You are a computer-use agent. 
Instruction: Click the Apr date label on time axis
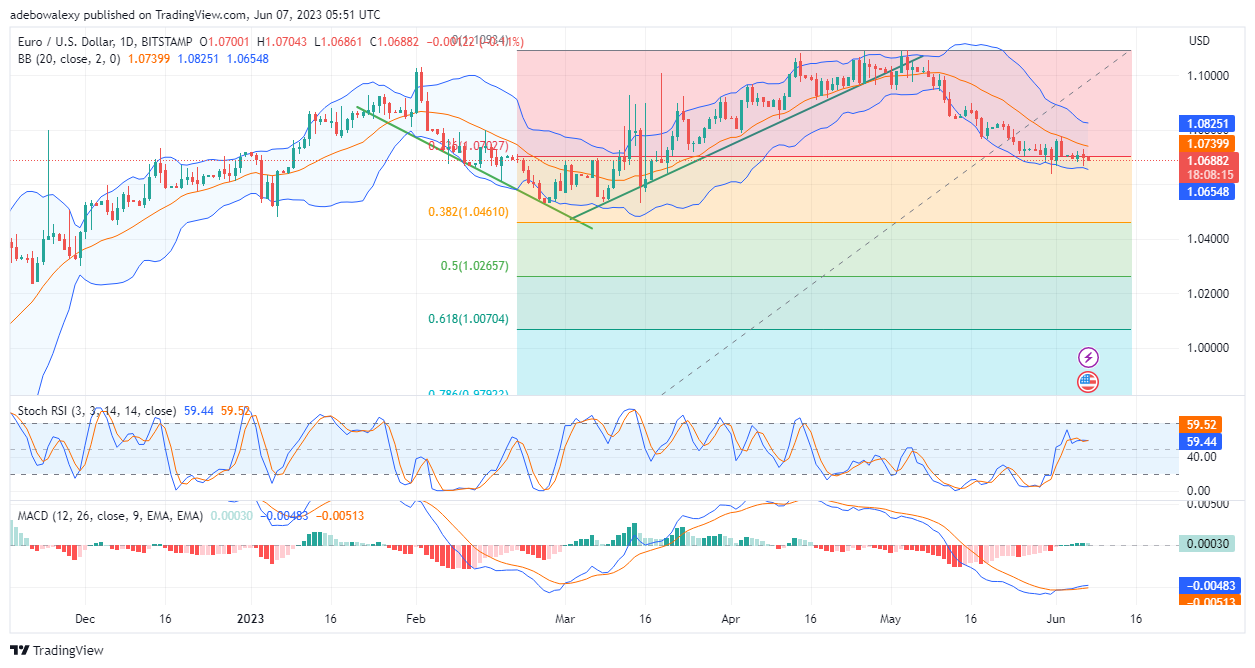point(731,619)
